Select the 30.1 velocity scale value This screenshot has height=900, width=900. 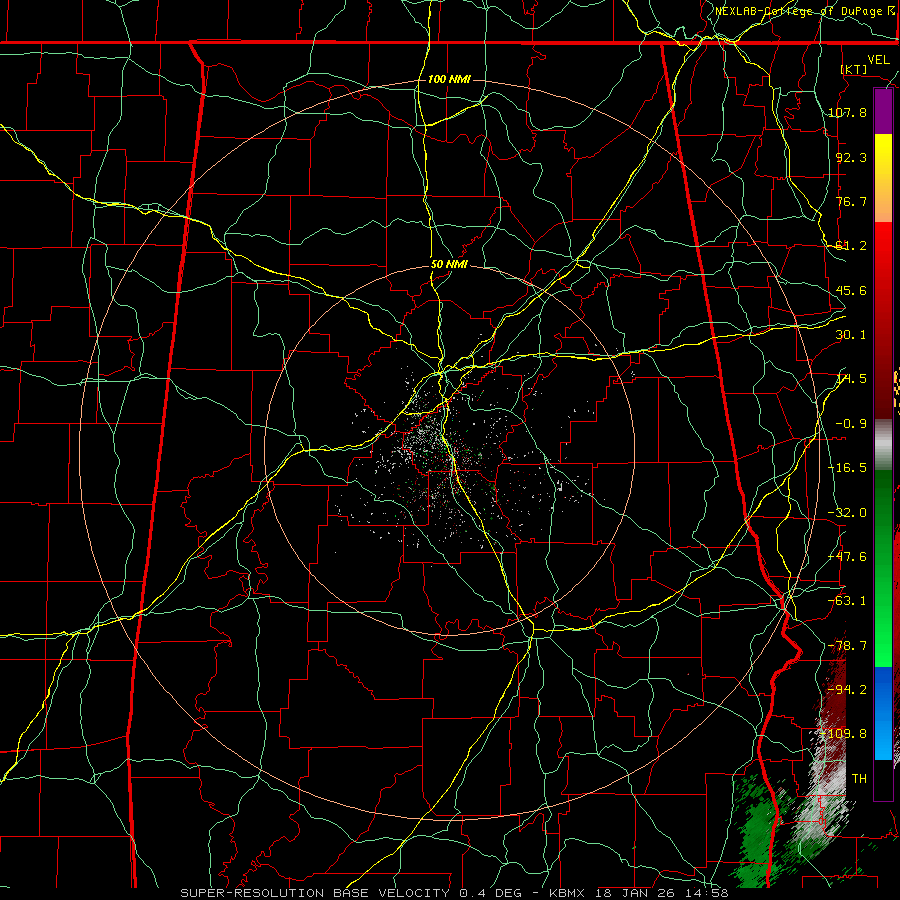coord(851,335)
